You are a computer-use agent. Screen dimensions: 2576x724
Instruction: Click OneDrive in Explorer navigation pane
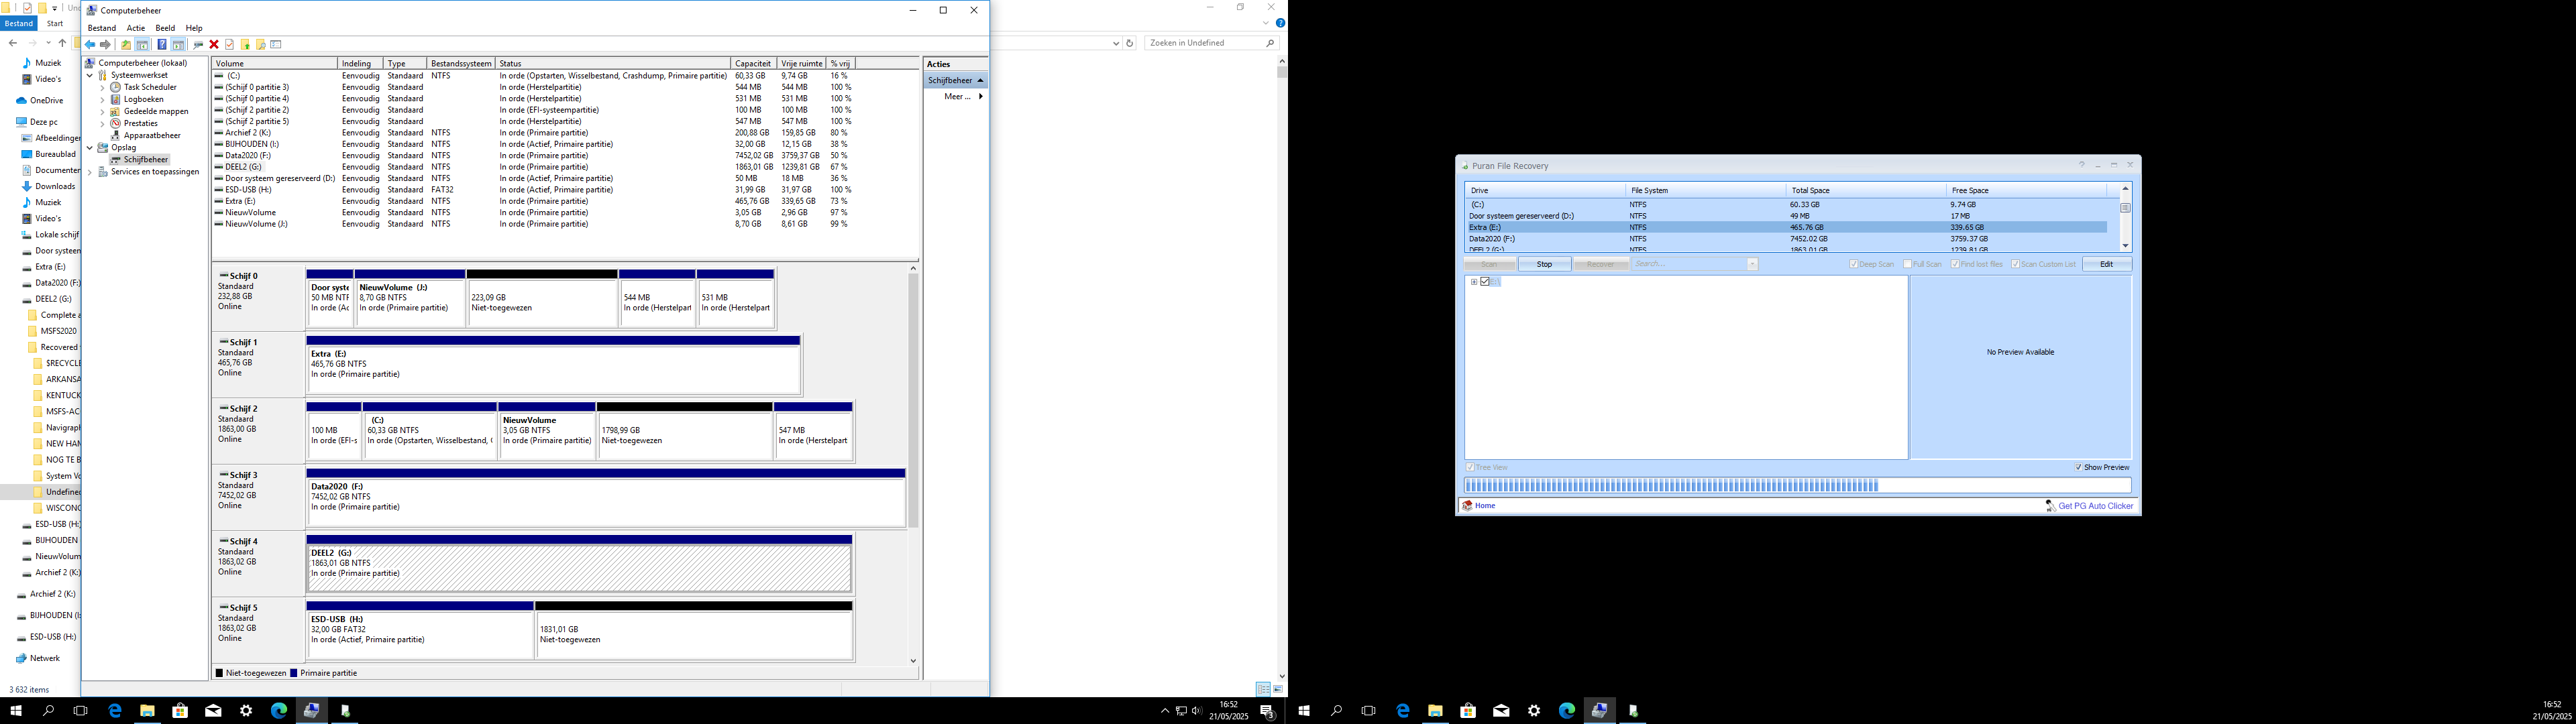click(46, 100)
